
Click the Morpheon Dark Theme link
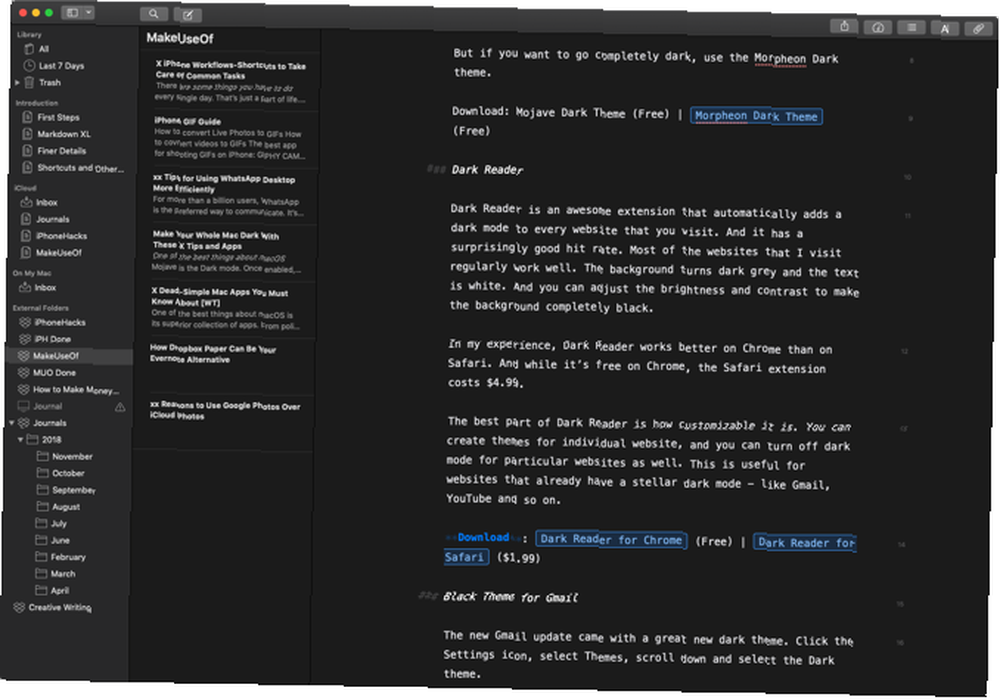[756, 116]
